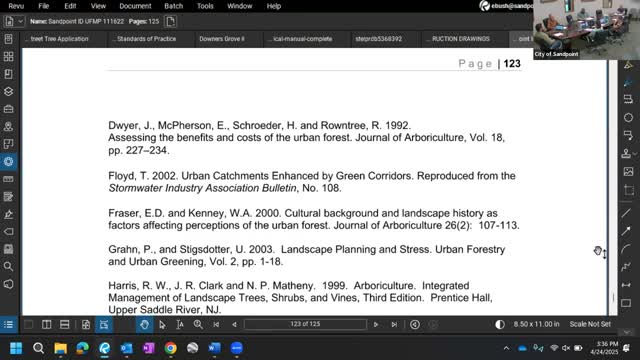Open the Revu menu
Viewport: 640px width, 360px height.
point(16,6)
